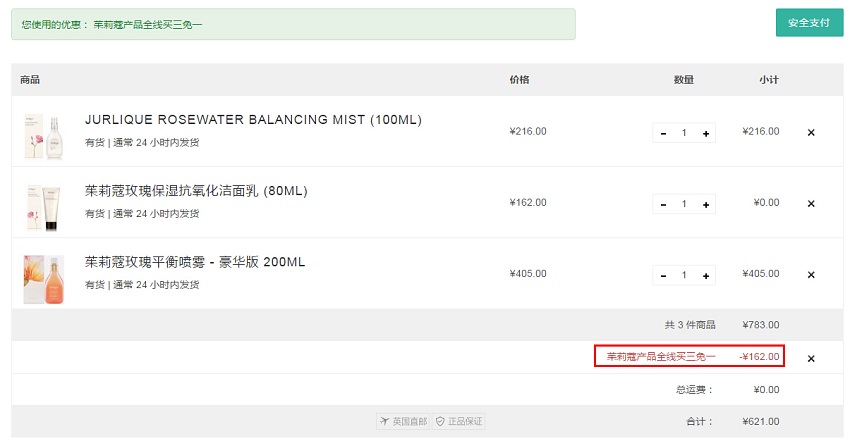Decrease Rosewater Balancing Mist quantity with minus
850x441 pixels.
663,133
